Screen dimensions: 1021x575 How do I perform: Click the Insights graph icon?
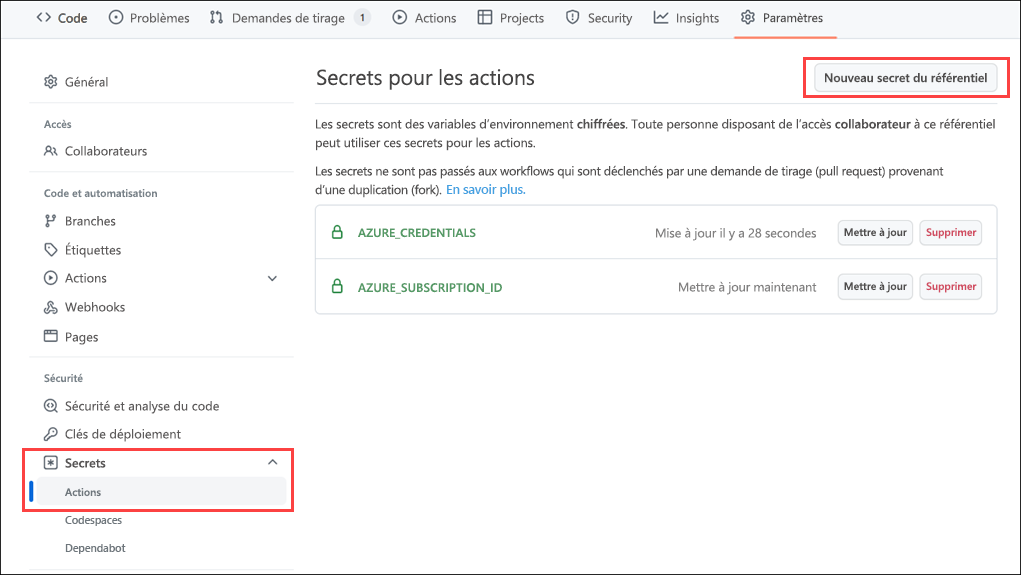tap(661, 18)
